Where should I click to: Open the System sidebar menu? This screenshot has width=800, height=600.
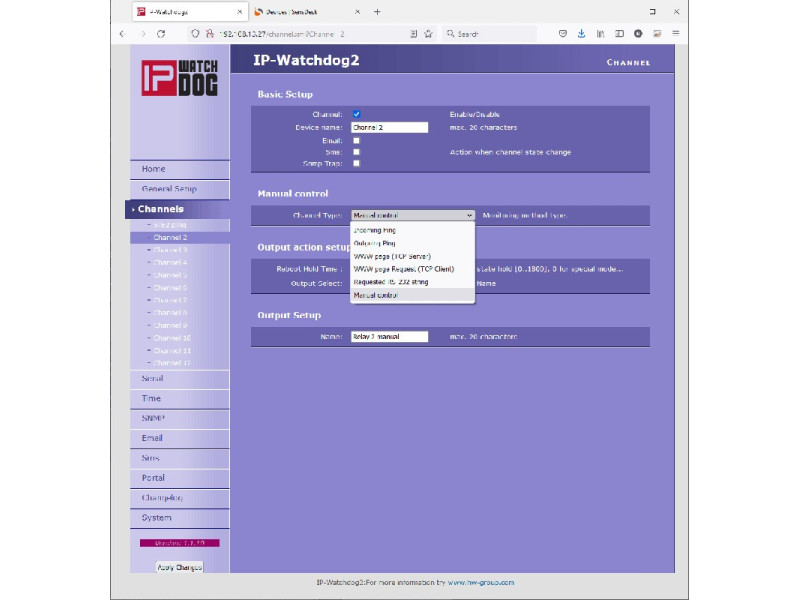point(180,518)
